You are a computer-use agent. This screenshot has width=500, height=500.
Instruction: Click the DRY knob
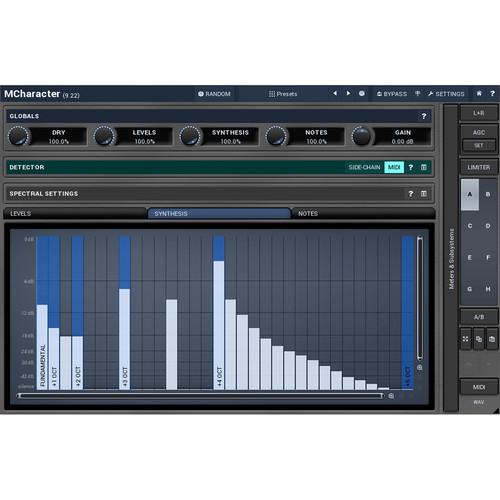(x=18, y=136)
